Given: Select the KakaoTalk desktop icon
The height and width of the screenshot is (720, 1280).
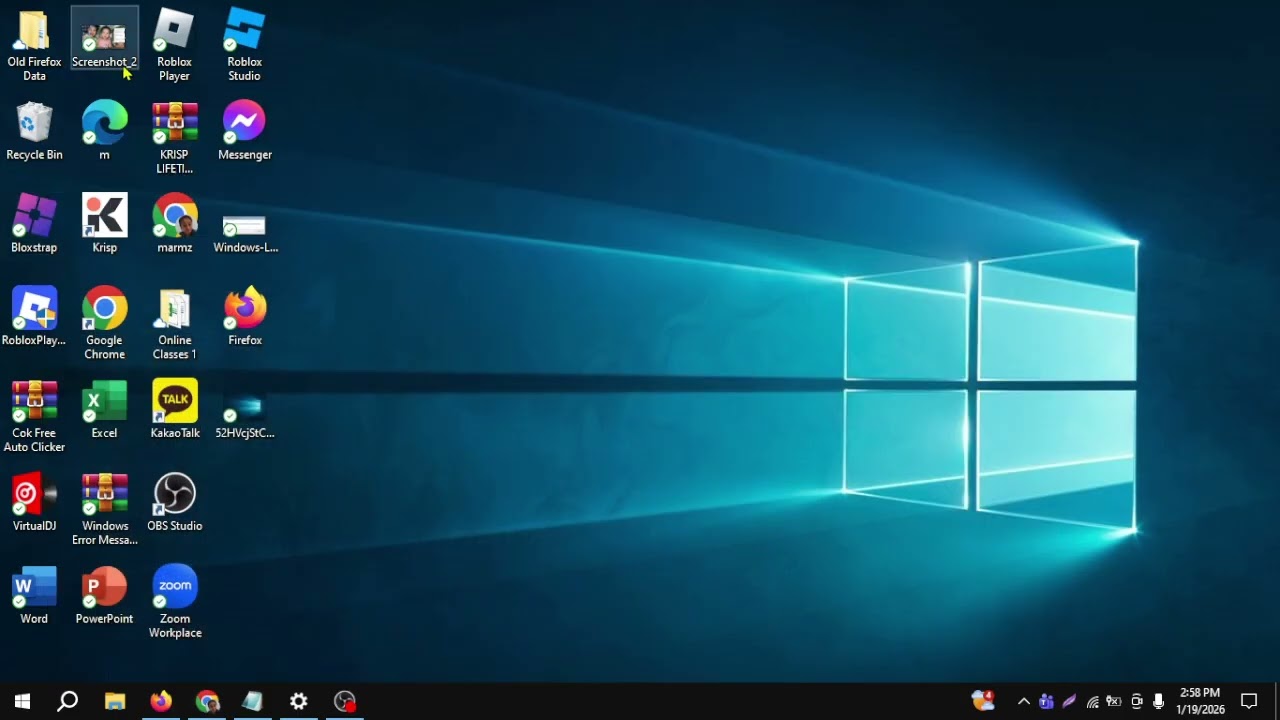Looking at the screenshot, I should [174, 411].
